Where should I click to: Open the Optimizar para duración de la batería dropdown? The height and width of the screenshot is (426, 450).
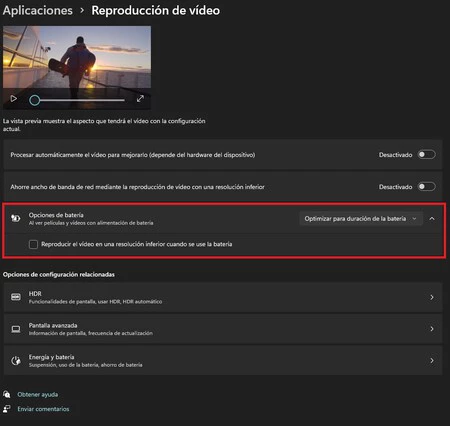tap(361, 219)
